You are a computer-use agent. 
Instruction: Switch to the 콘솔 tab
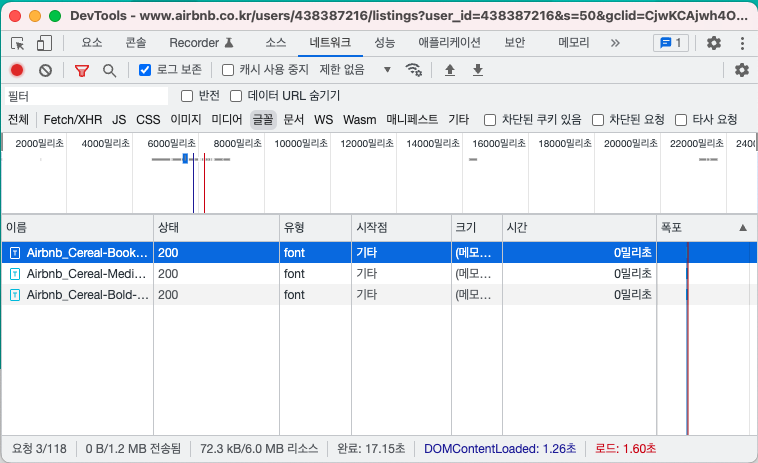[136, 43]
